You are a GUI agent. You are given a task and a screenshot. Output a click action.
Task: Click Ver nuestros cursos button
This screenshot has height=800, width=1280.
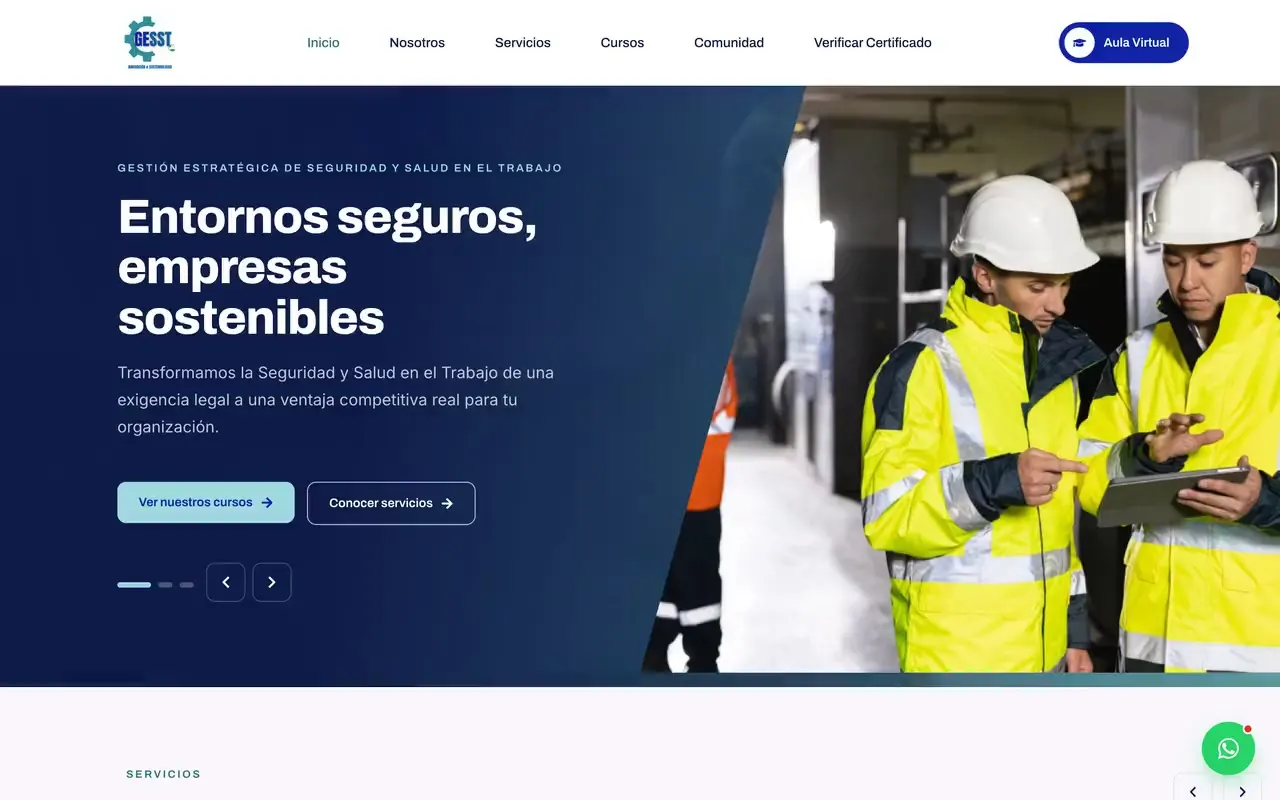(206, 503)
